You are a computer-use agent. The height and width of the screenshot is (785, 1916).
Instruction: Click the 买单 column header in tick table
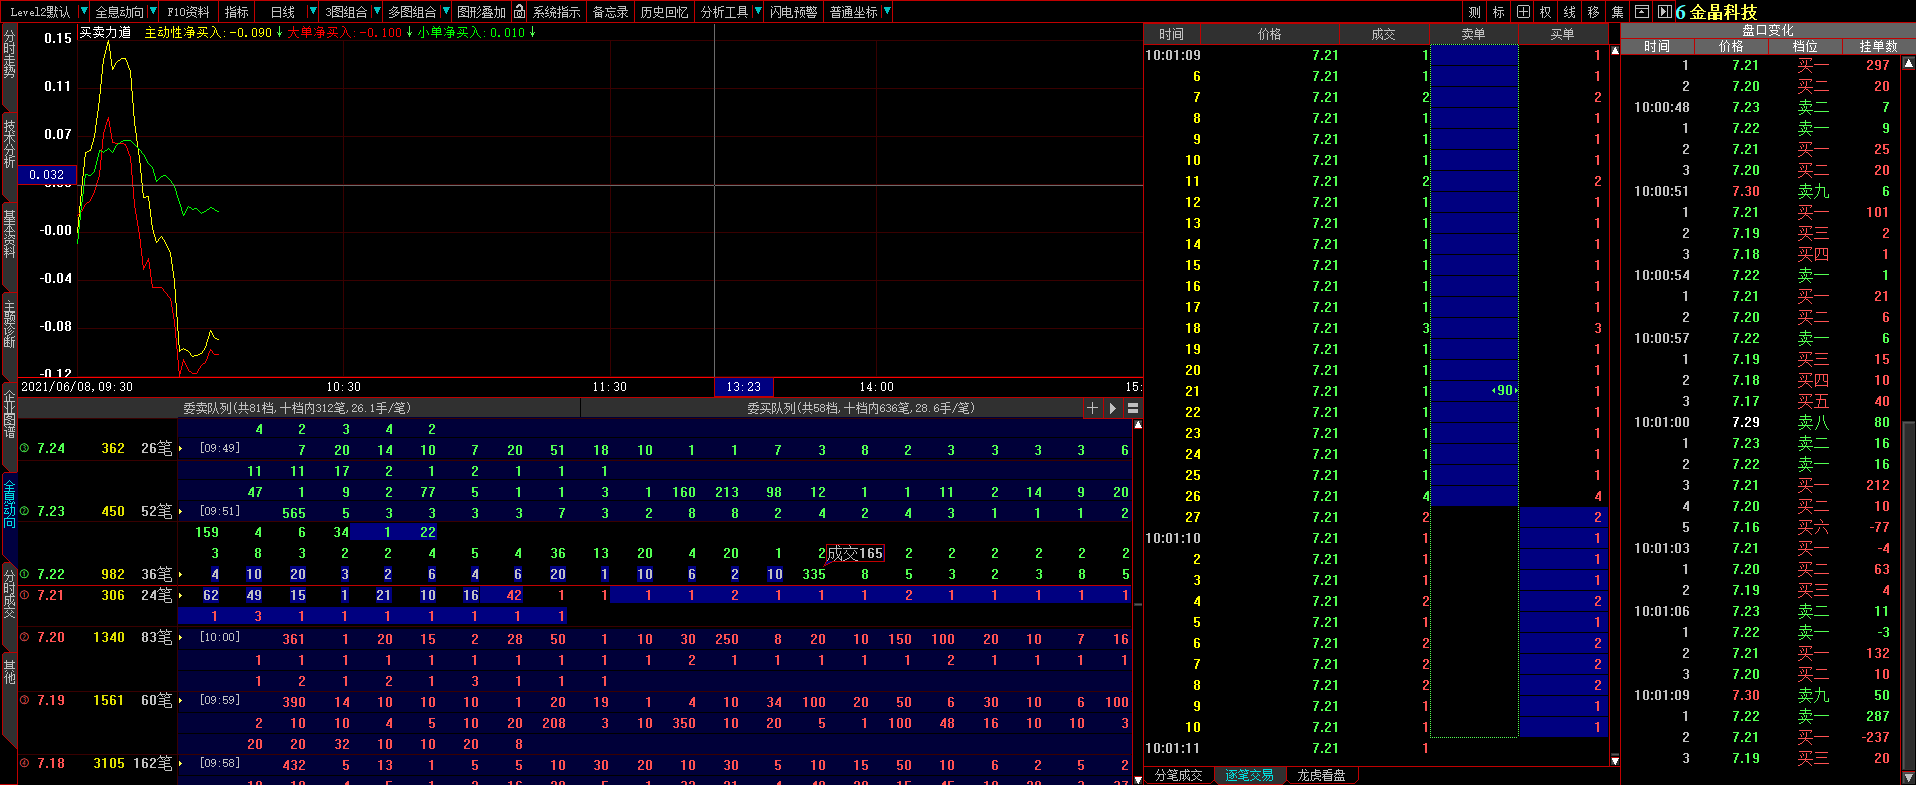[1562, 34]
